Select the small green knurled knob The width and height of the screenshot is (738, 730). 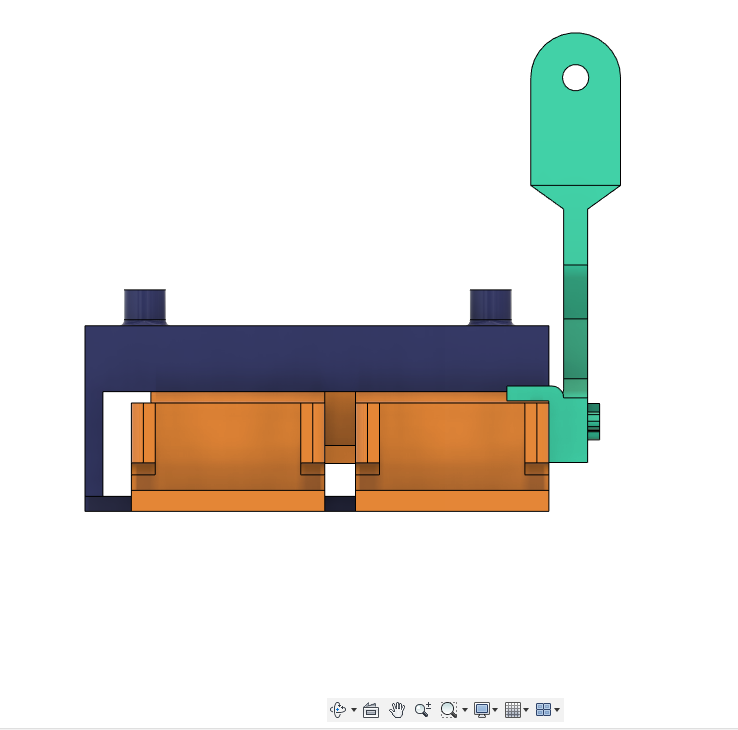594,422
